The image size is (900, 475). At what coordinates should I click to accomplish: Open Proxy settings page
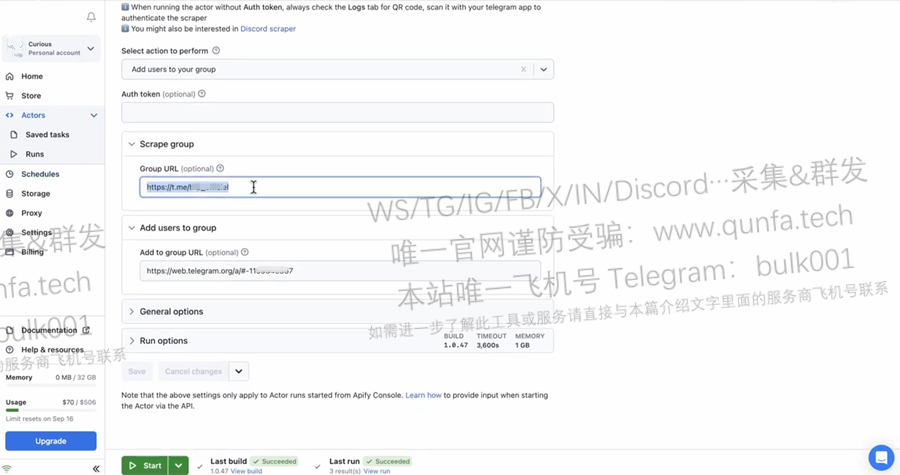[x=32, y=213]
